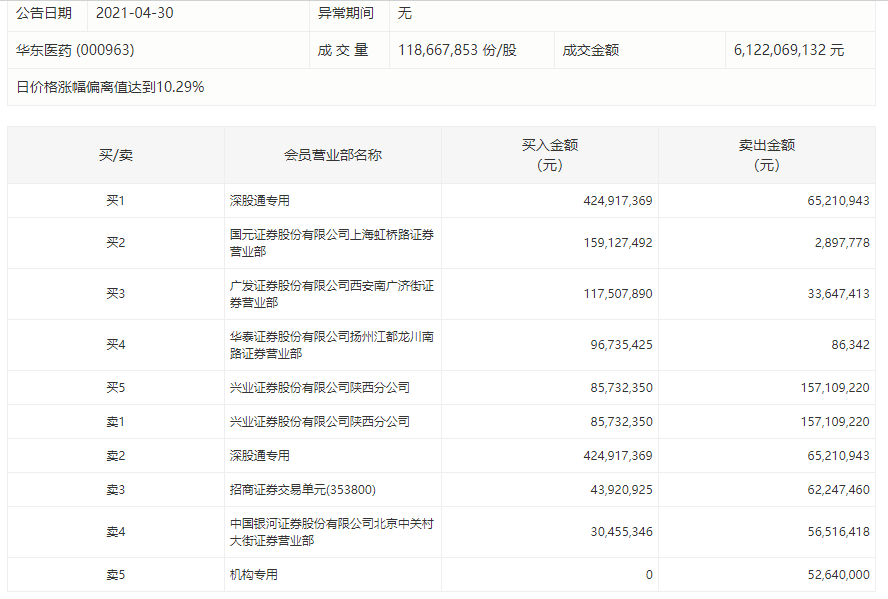The height and width of the screenshot is (599, 888).
Task: Open 深股通专用 in the 买1 row
Action: pyautogui.click(x=259, y=201)
